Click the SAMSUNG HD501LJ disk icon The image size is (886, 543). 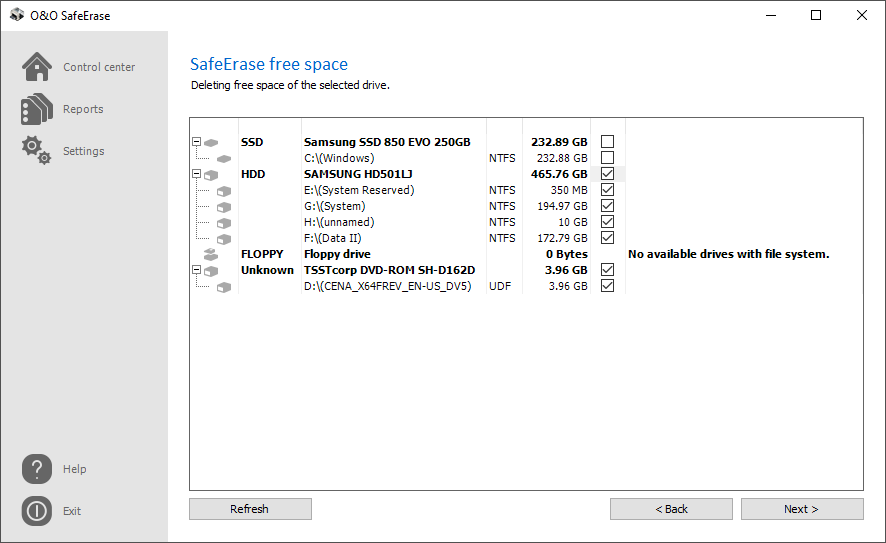[x=211, y=175]
